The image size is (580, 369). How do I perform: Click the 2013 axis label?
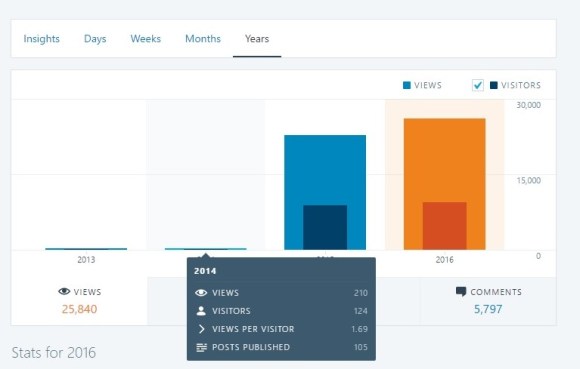point(86,260)
